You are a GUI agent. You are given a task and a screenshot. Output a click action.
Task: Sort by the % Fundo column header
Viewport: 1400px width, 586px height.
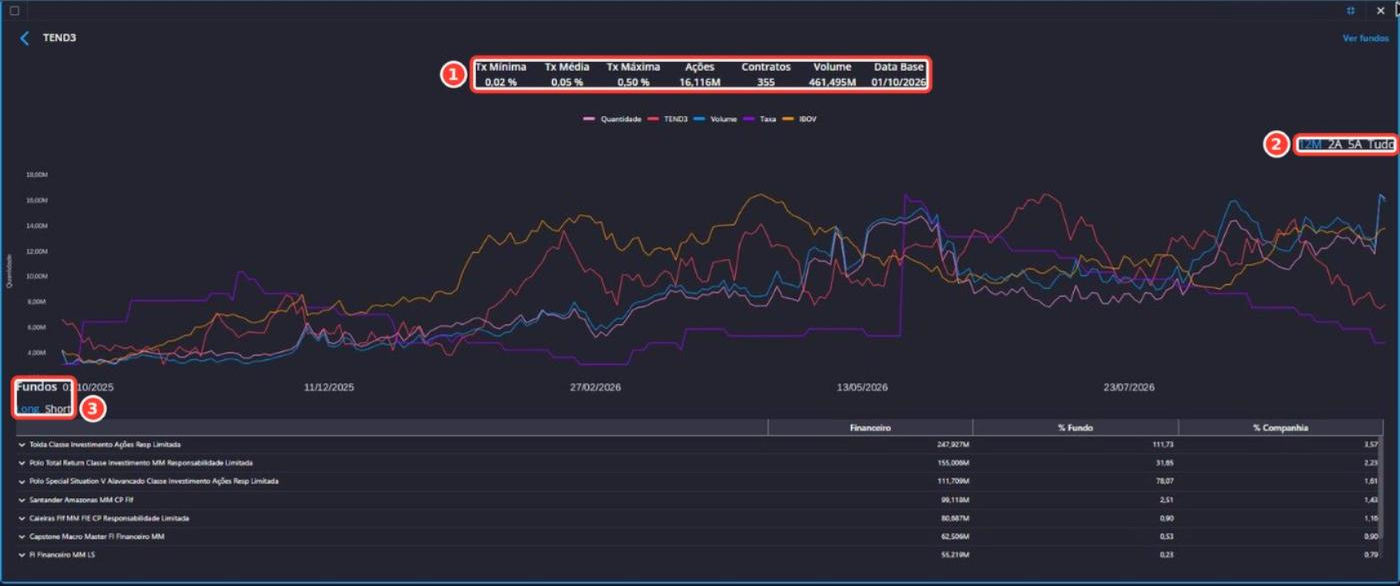1075,427
